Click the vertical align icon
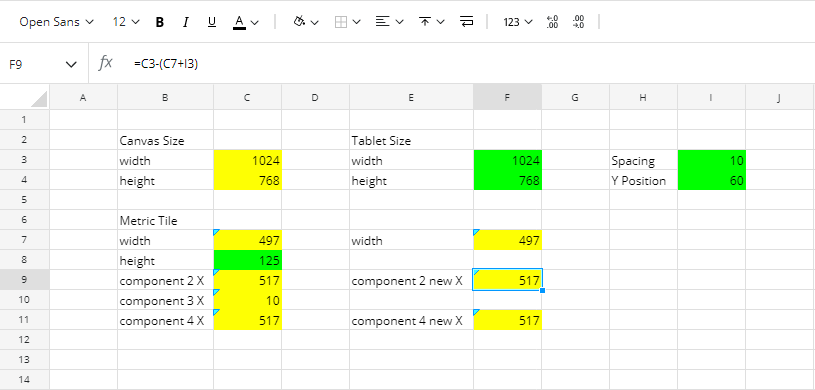The image size is (815, 390). coord(425,22)
